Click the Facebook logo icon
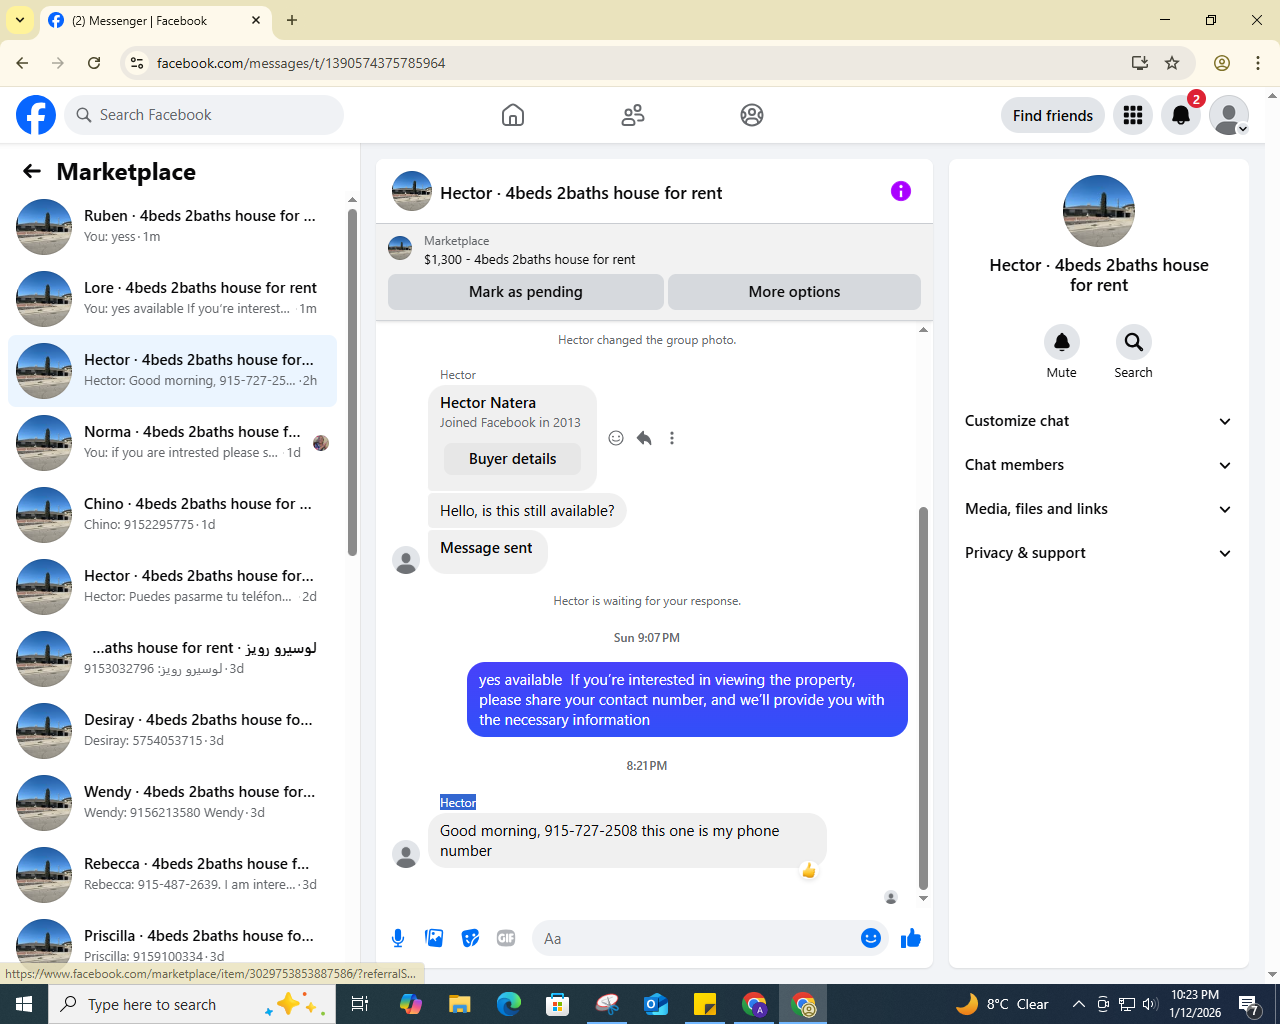 (36, 115)
